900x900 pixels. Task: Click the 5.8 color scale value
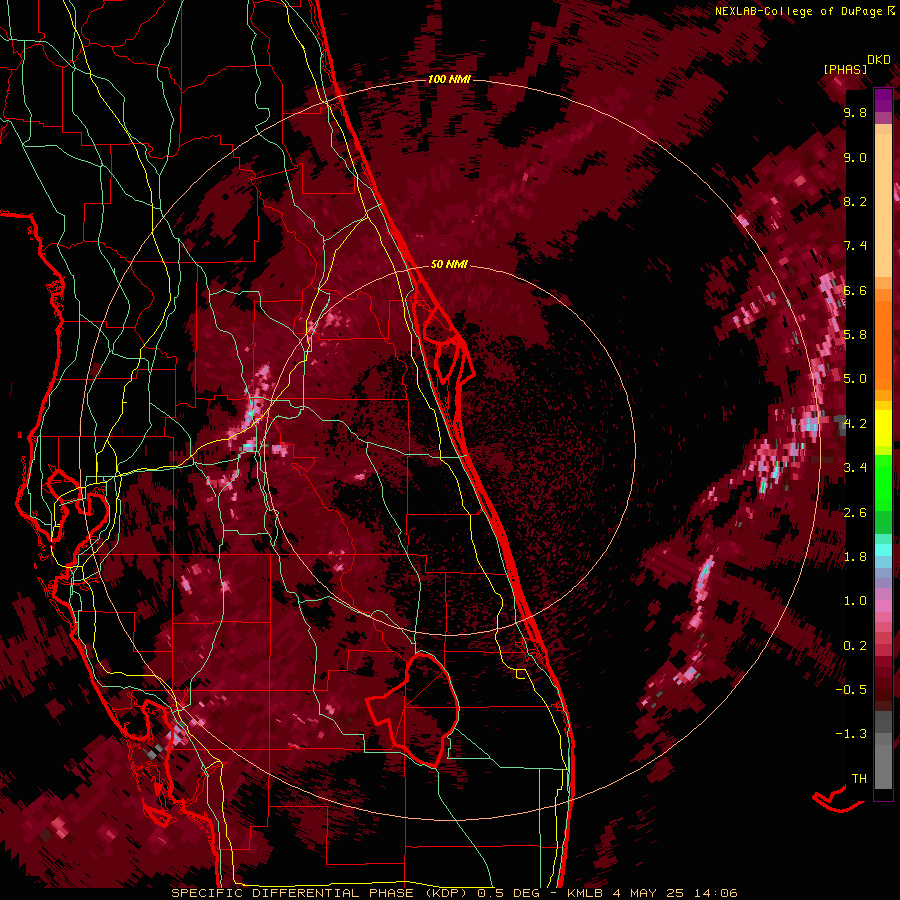click(855, 334)
